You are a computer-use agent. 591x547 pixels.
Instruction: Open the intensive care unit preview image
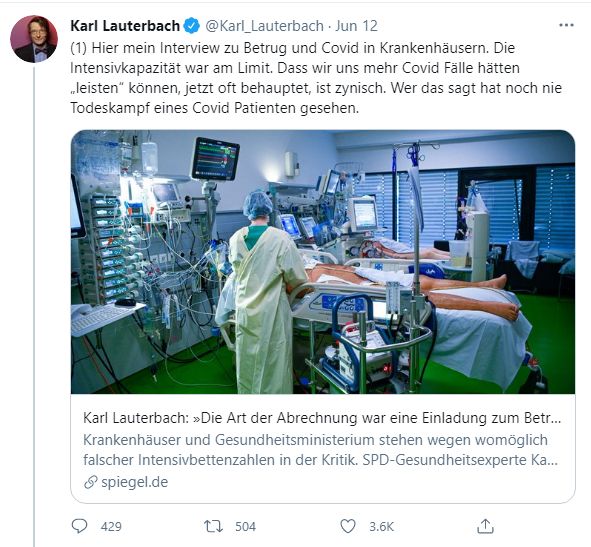323,262
